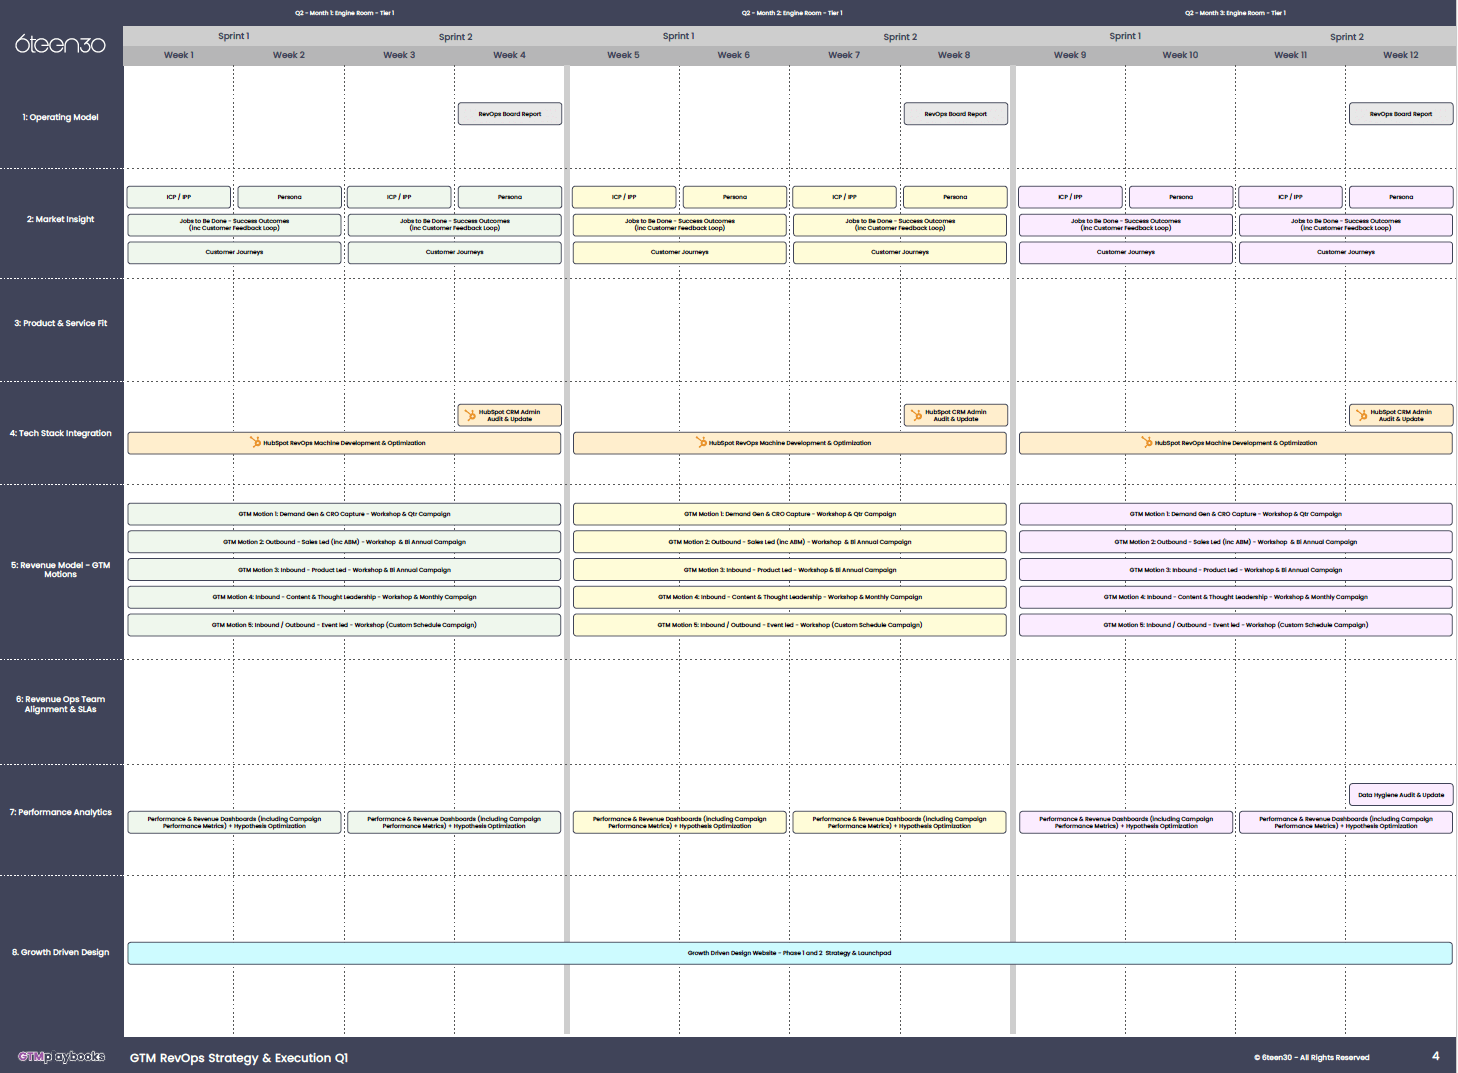This screenshot has width=1458, height=1073.
Task: Select the 'Q2 - Month 3: Engine Room' header
Action: point(1235,13)
